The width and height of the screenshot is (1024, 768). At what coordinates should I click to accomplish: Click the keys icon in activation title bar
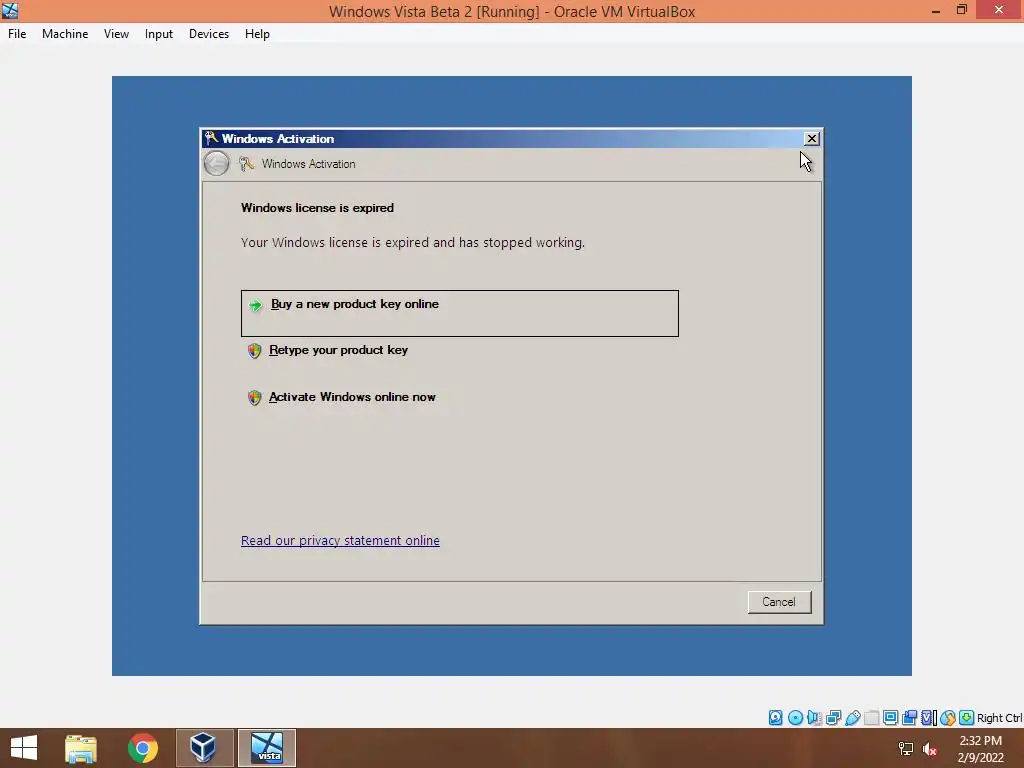click(x=211, y=138)
